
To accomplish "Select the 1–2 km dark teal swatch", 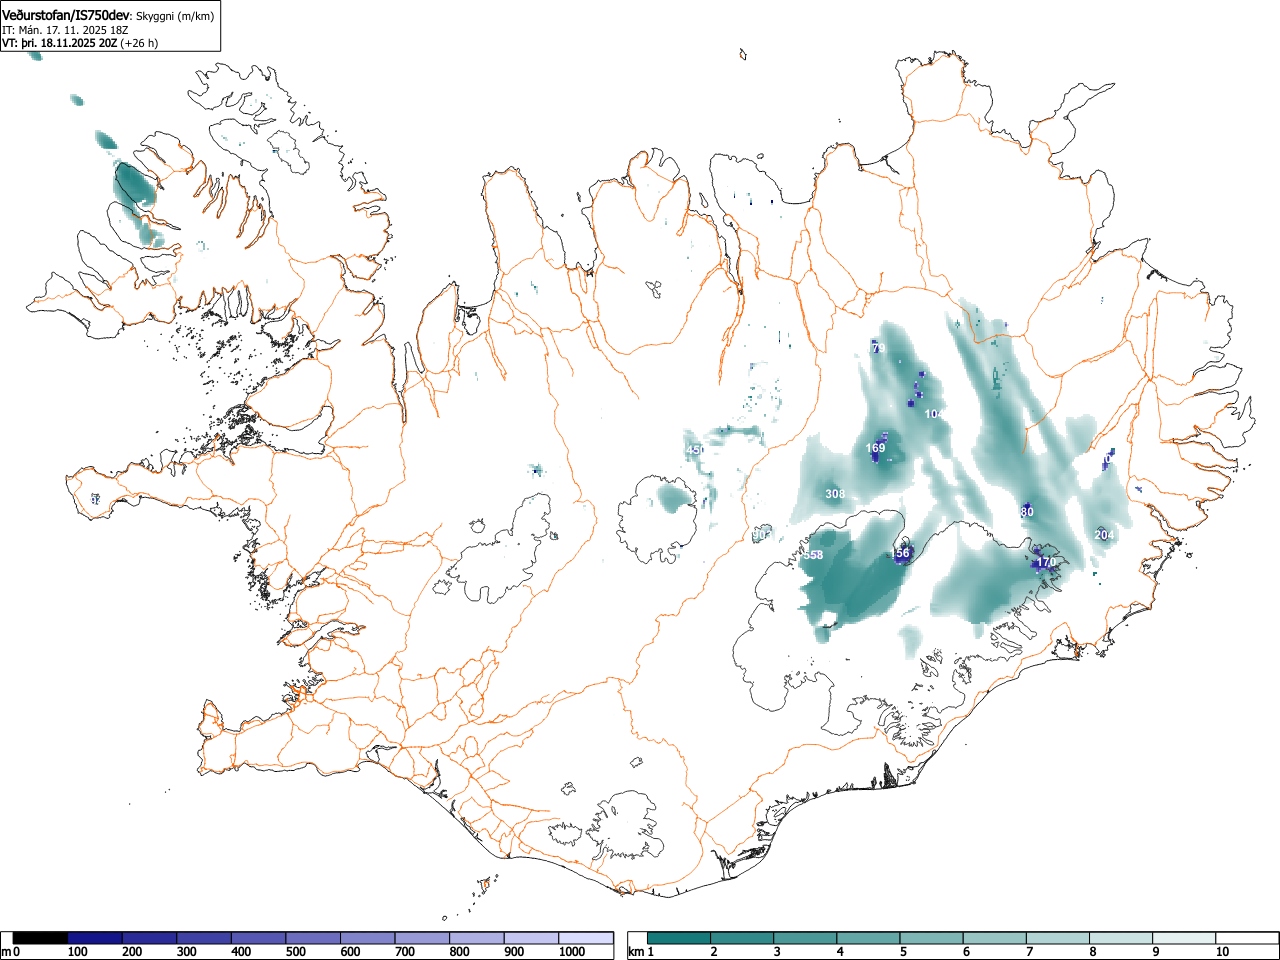I will [679, 938].
